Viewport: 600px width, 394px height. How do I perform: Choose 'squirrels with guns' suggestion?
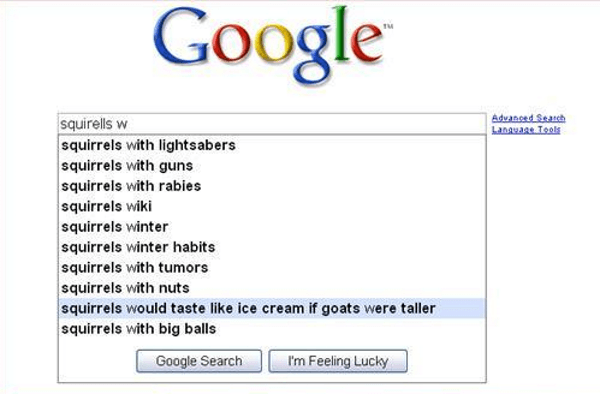pyautogui.click(x=272, y=166)
